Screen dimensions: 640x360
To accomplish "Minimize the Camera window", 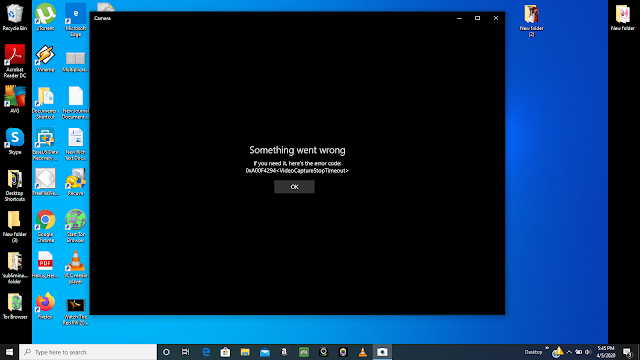I will click(x=459, y=18).
